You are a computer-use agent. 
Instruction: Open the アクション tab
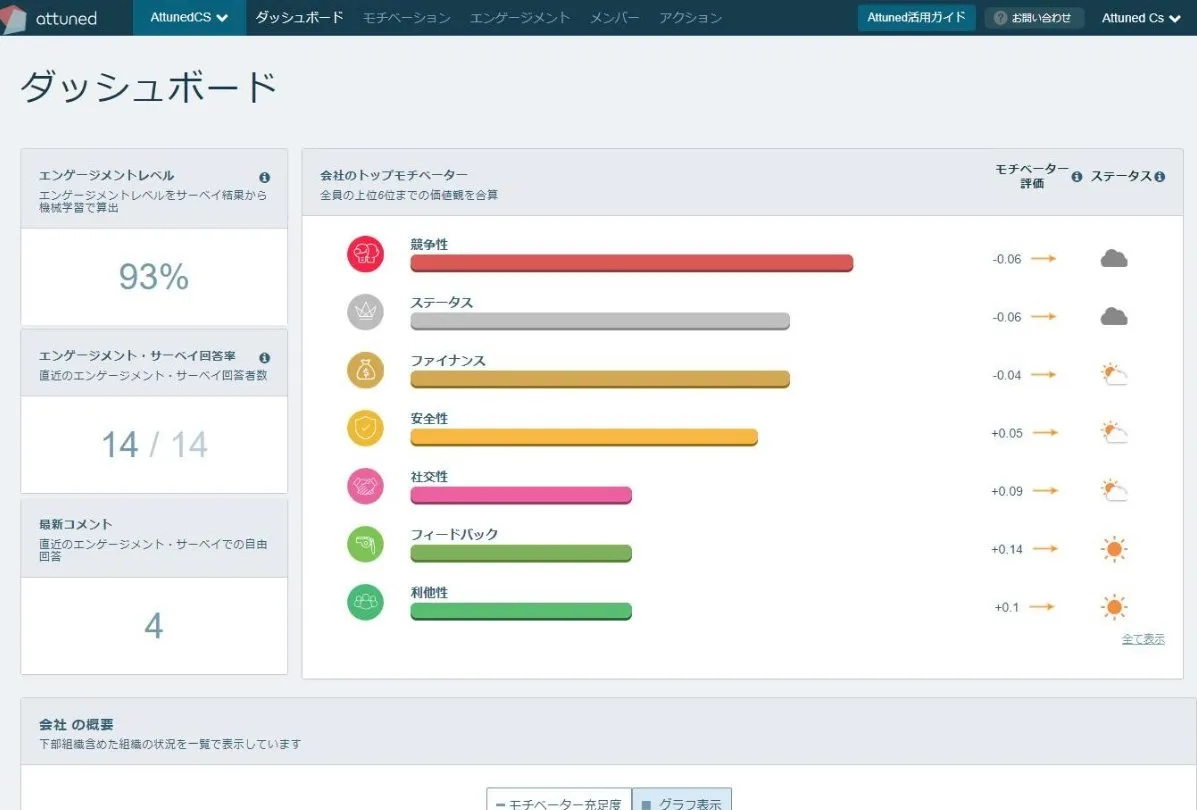click(690, 17)
